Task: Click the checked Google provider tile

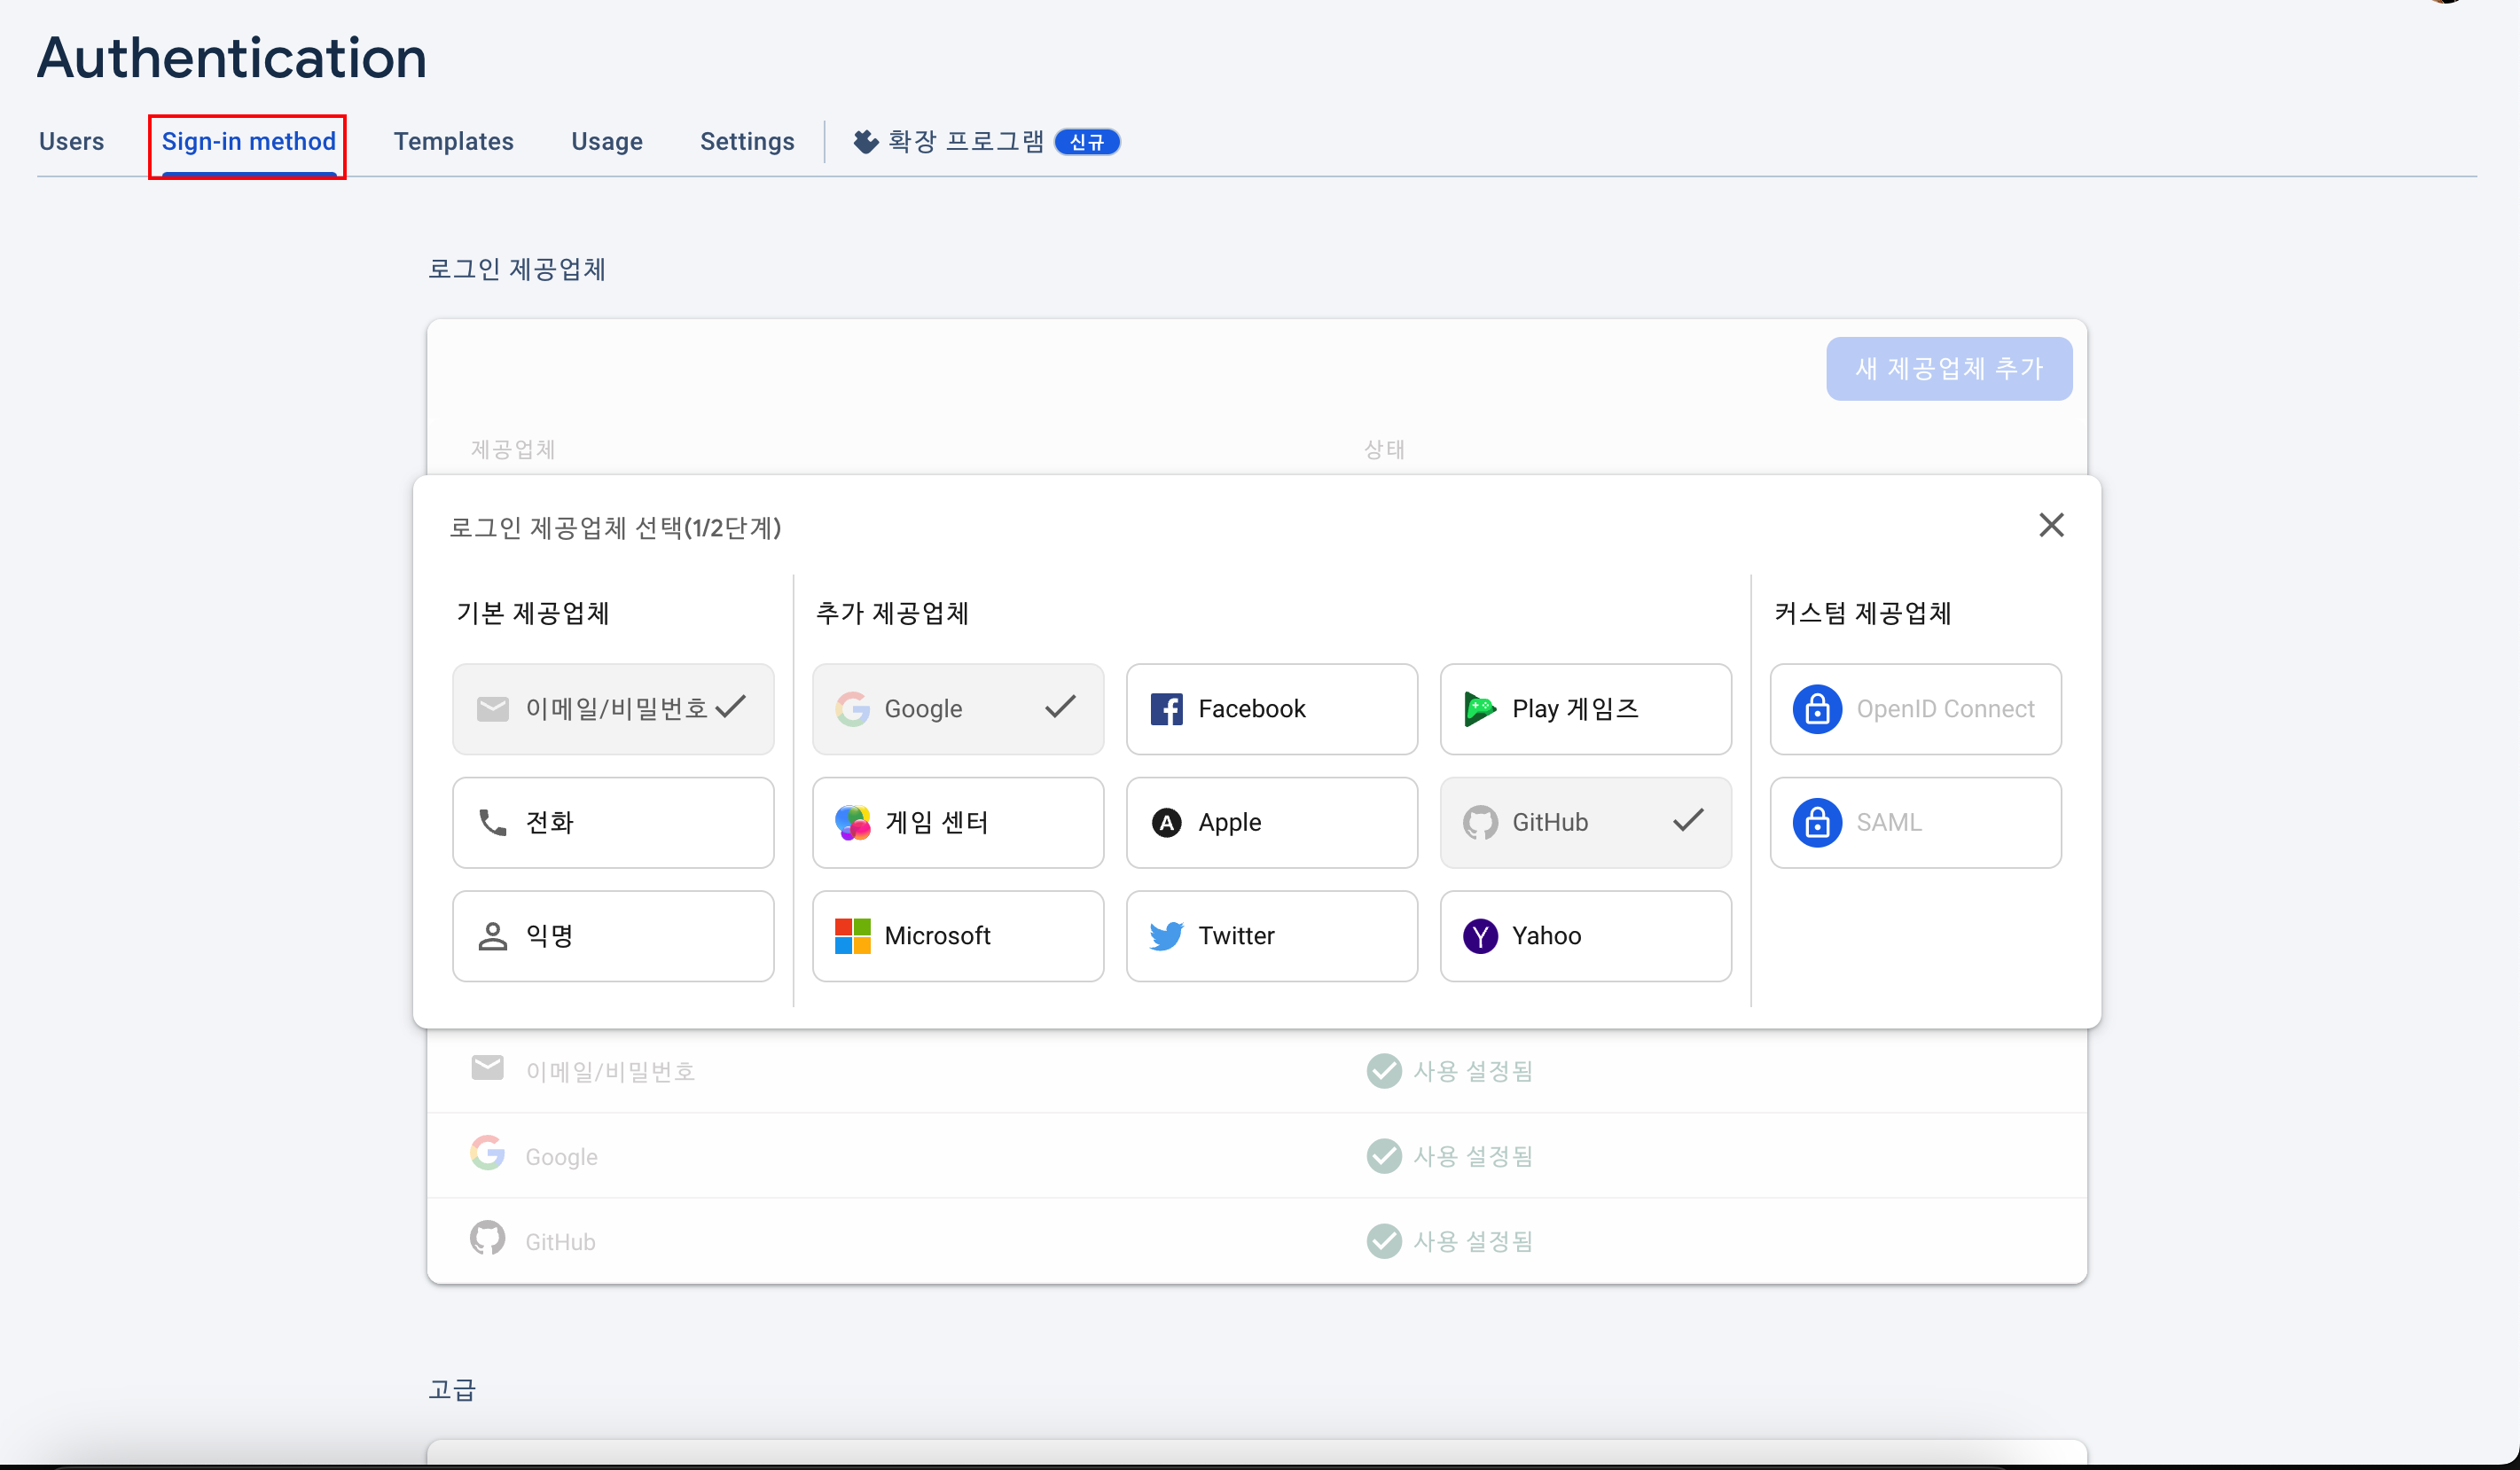Action: point(957,709)
